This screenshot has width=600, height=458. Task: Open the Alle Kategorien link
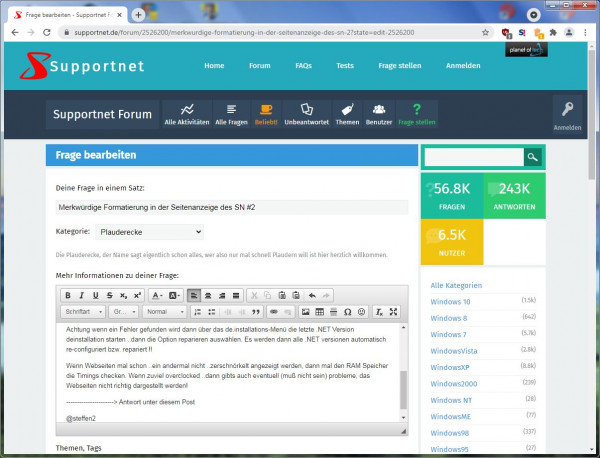(456, 285)
